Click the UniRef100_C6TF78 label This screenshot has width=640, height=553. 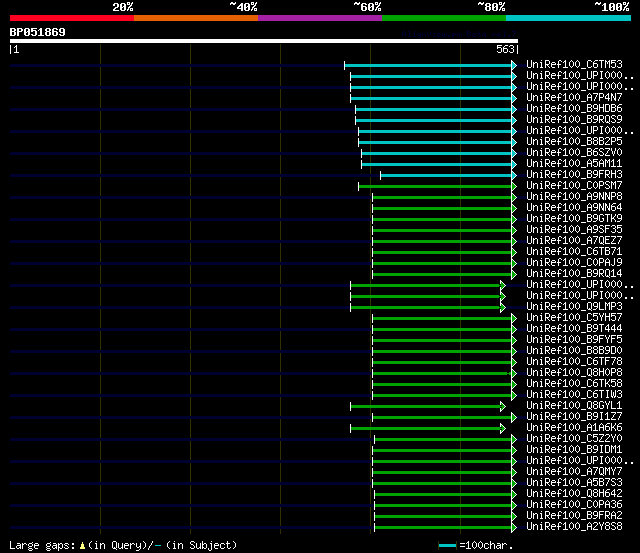[574, 362]
